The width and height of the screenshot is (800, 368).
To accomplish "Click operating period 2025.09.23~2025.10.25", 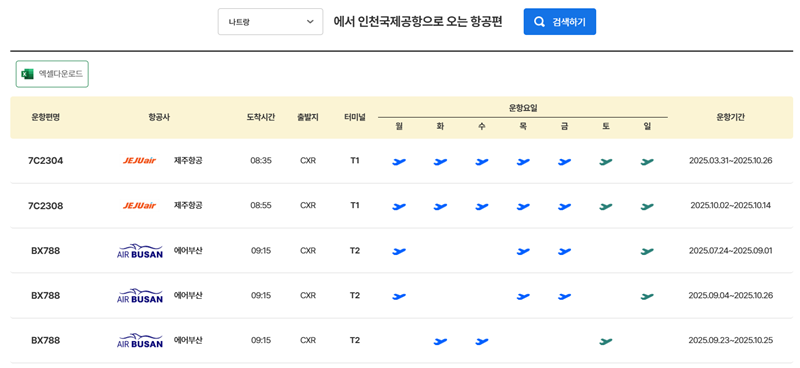I will 730,340.
